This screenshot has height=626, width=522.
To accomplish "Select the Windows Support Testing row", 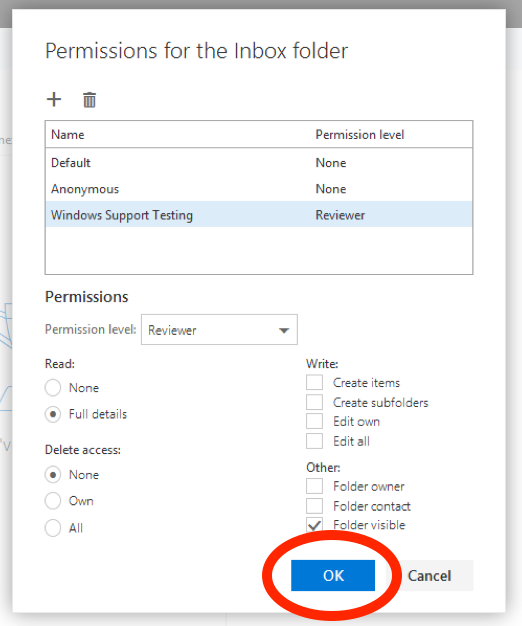I will [259, 215].
